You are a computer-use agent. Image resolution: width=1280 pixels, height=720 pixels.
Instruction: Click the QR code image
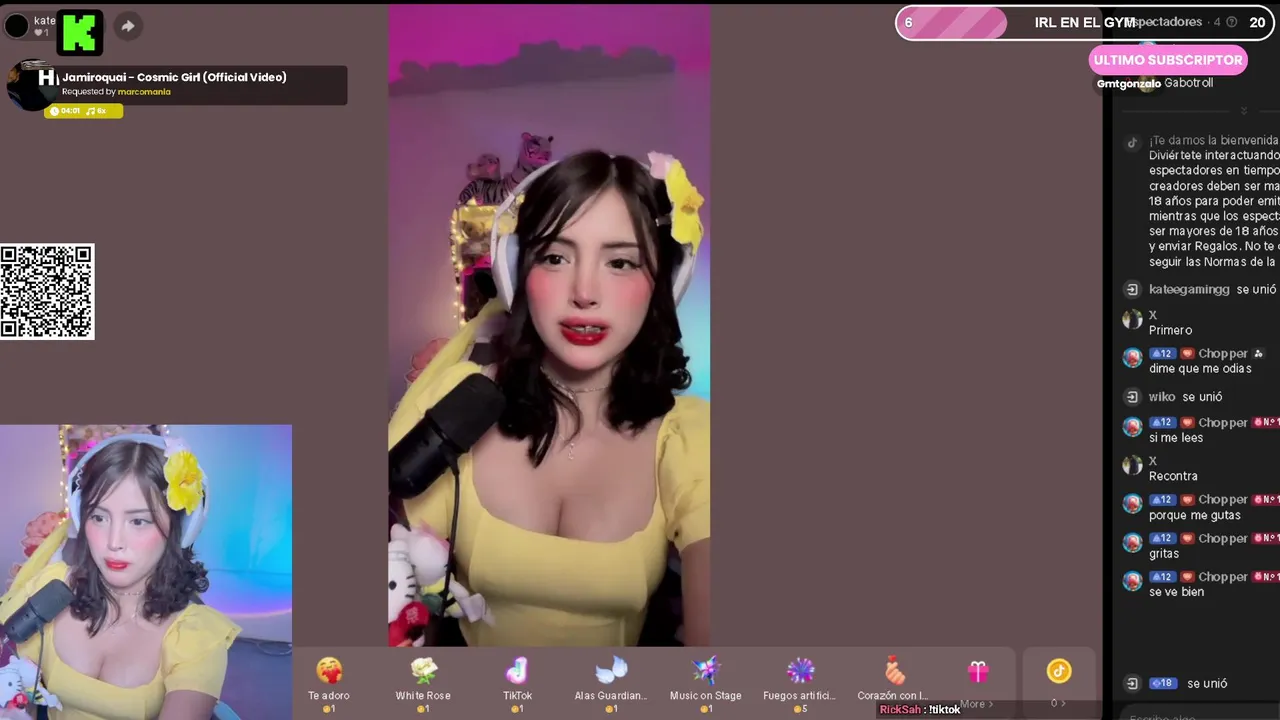pyautogui.click(x=47, y=292)
